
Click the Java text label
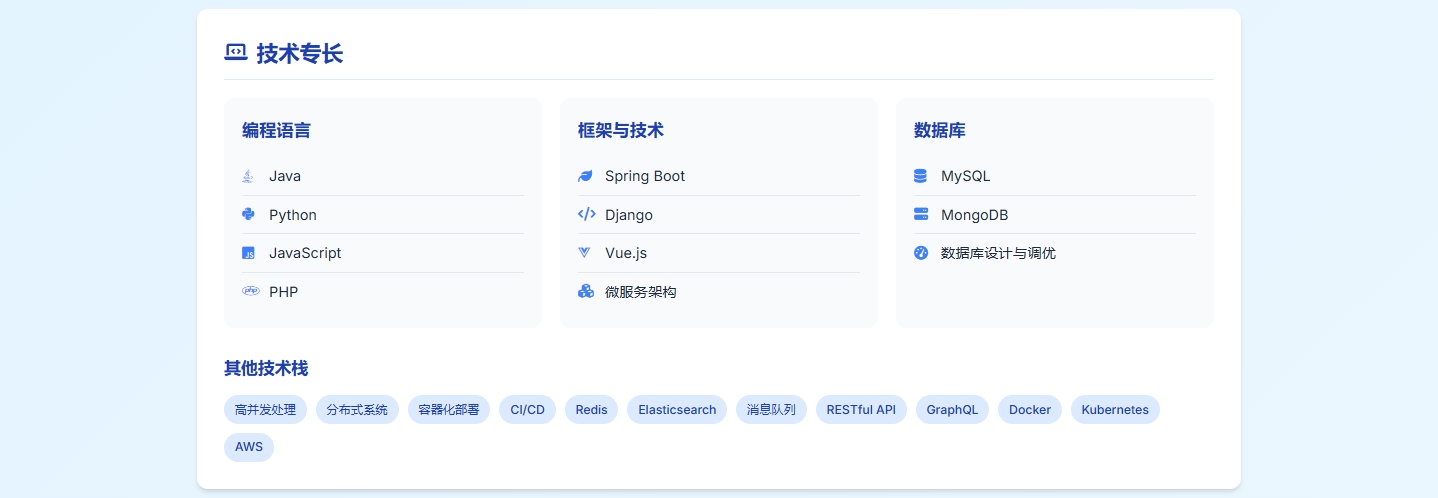tap(285, 176)
